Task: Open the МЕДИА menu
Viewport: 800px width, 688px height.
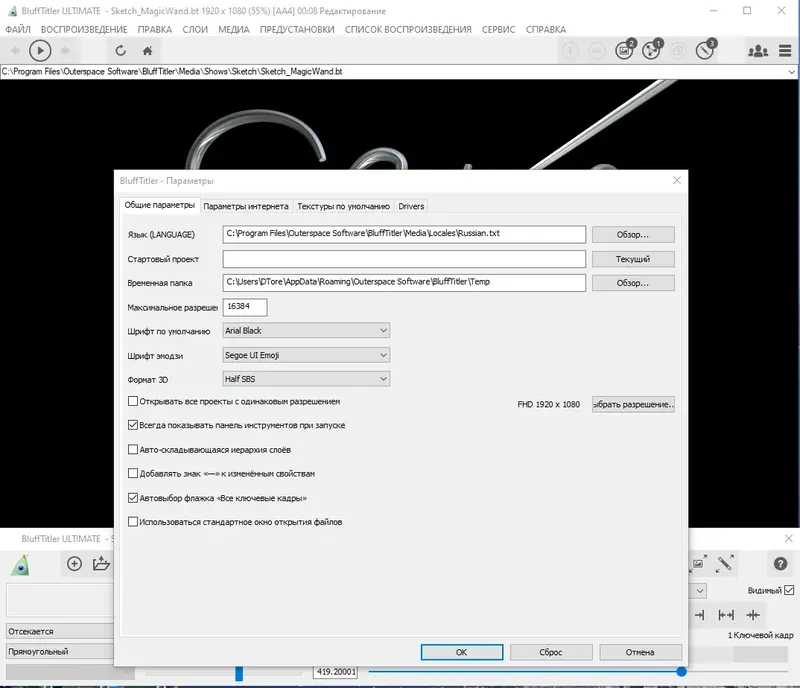Action: pyautogui.click(x=234, y=29)
